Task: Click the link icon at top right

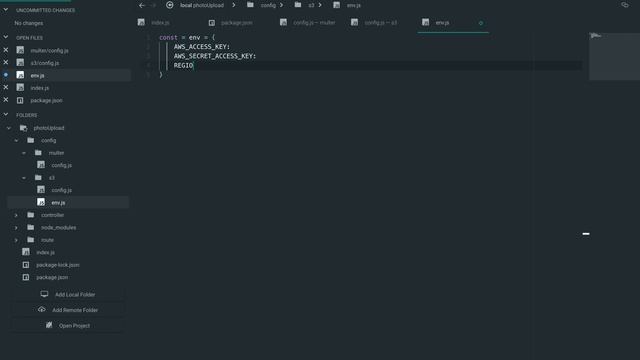Action: click(x=625, y=5)
